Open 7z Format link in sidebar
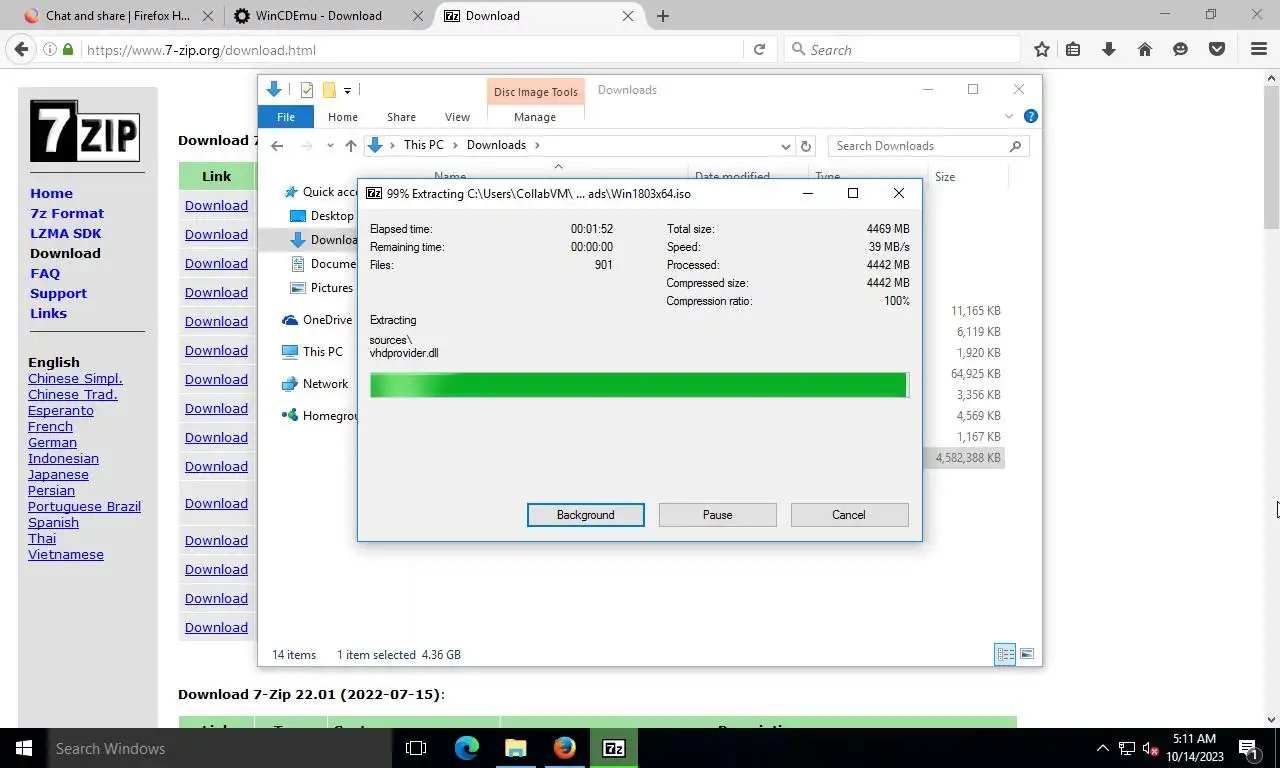Screen dimensions: 1280x768 [x=67, y=214]
